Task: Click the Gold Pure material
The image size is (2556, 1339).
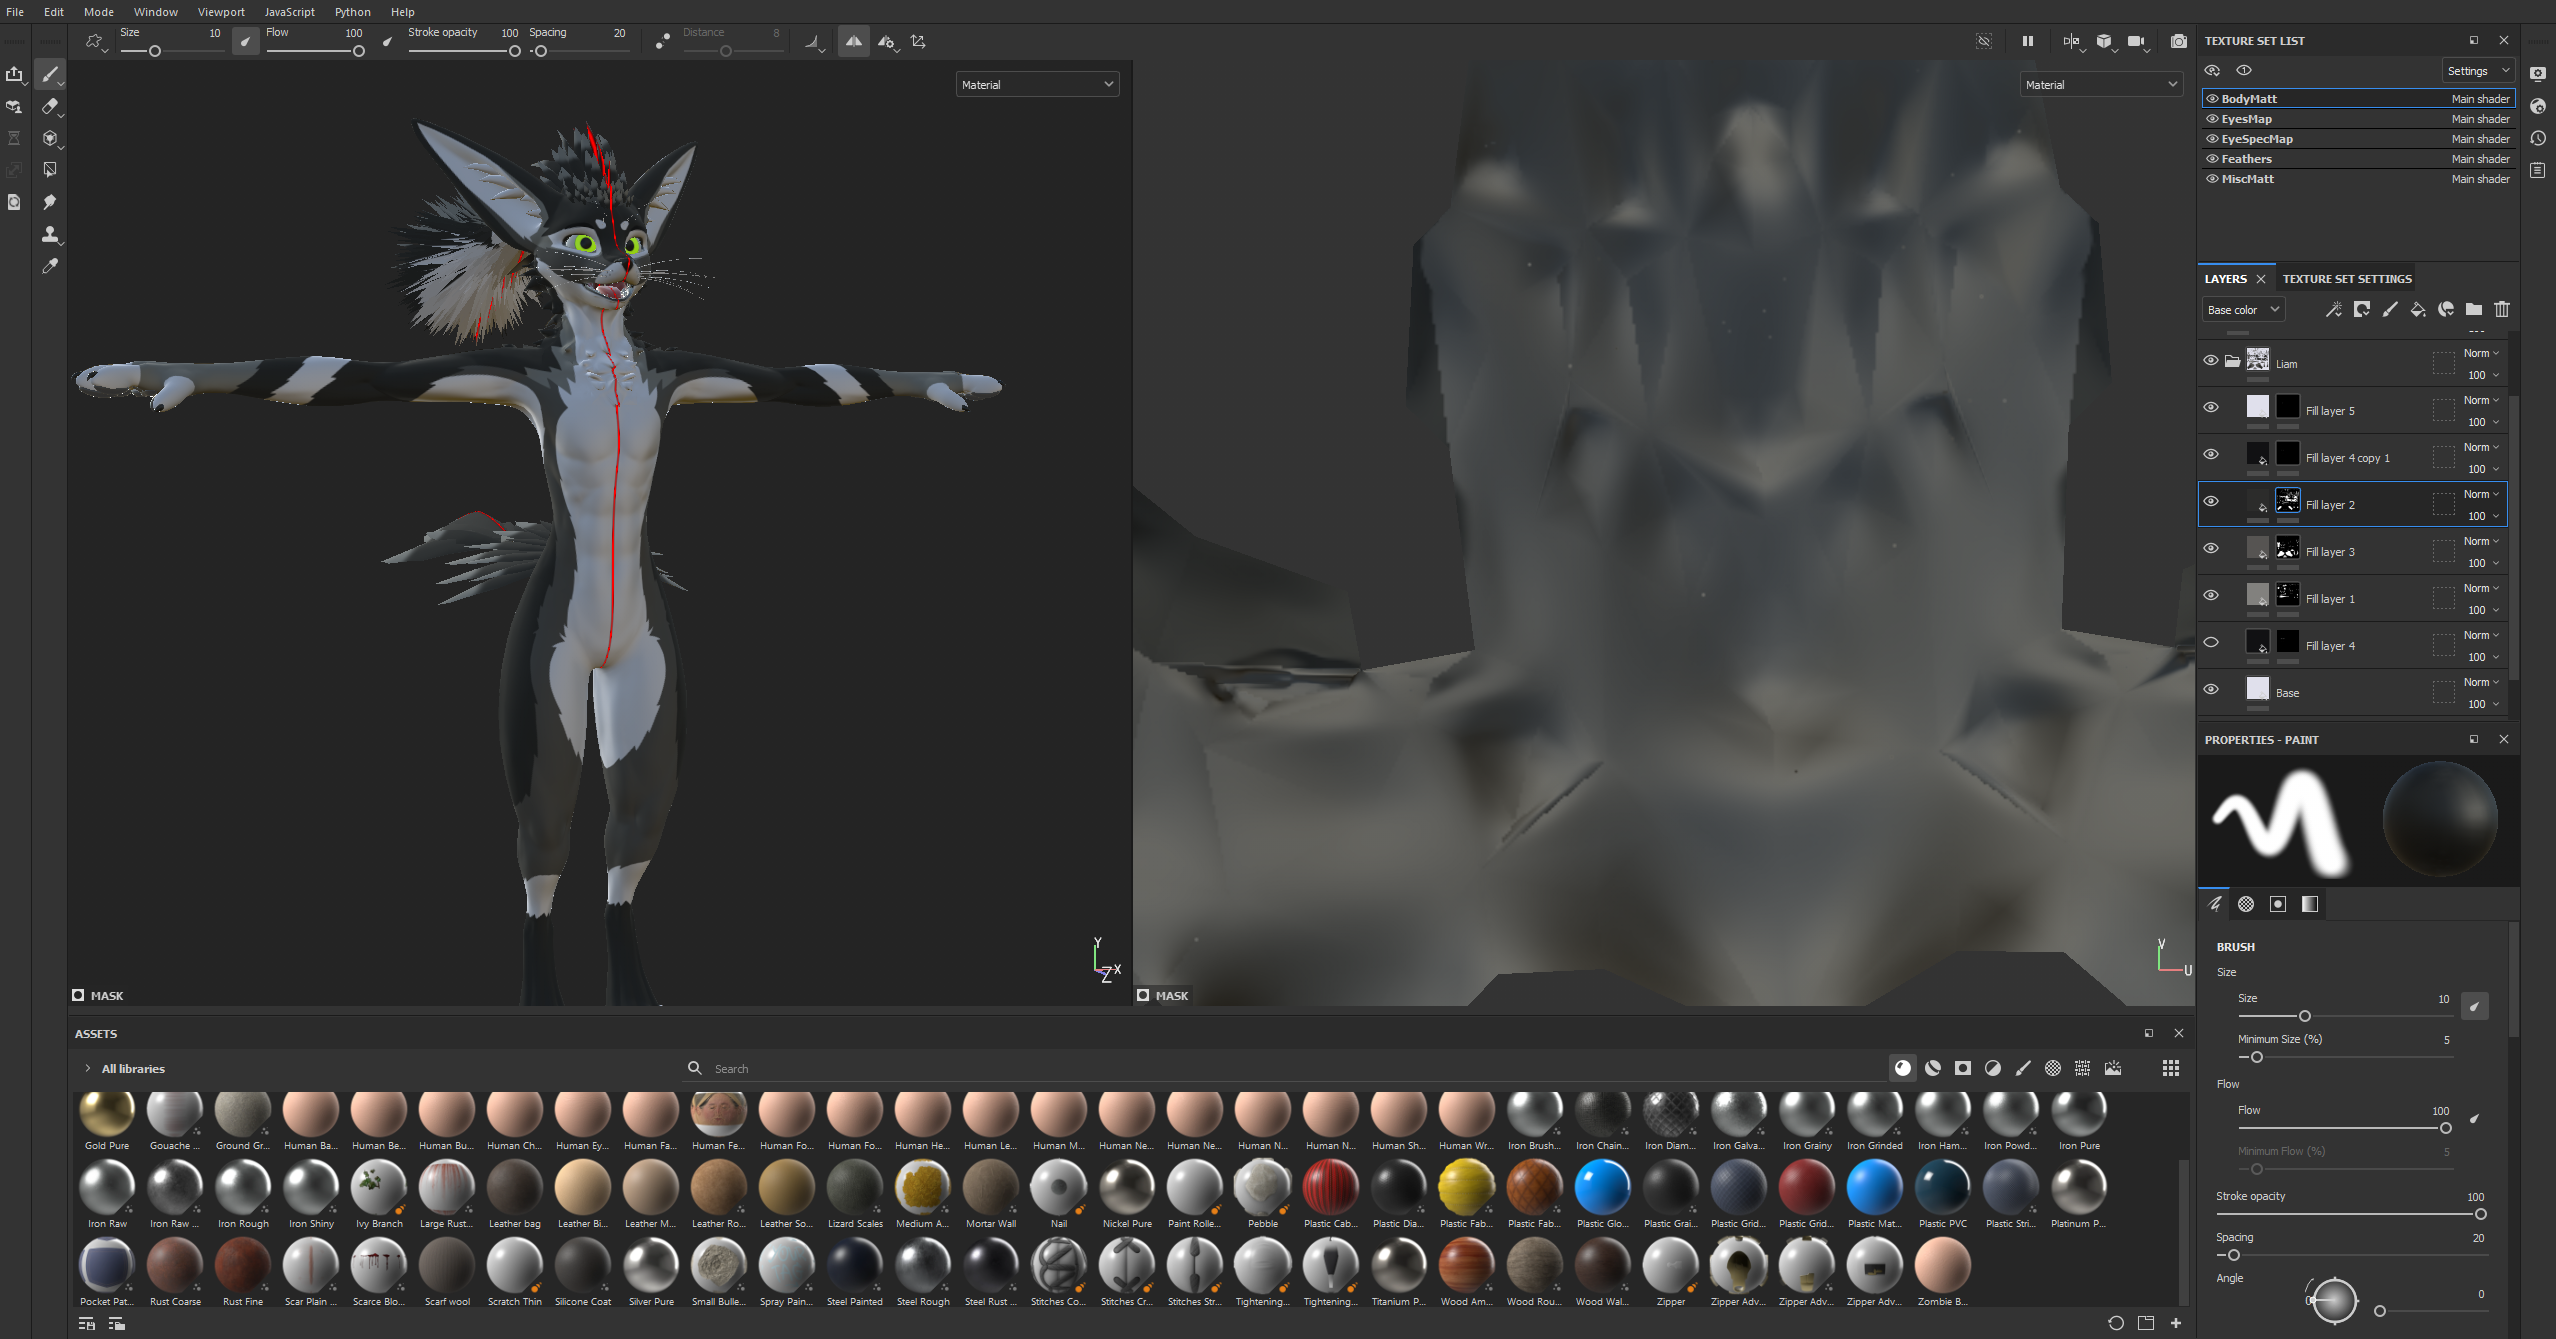Action: pos(106,1120)
